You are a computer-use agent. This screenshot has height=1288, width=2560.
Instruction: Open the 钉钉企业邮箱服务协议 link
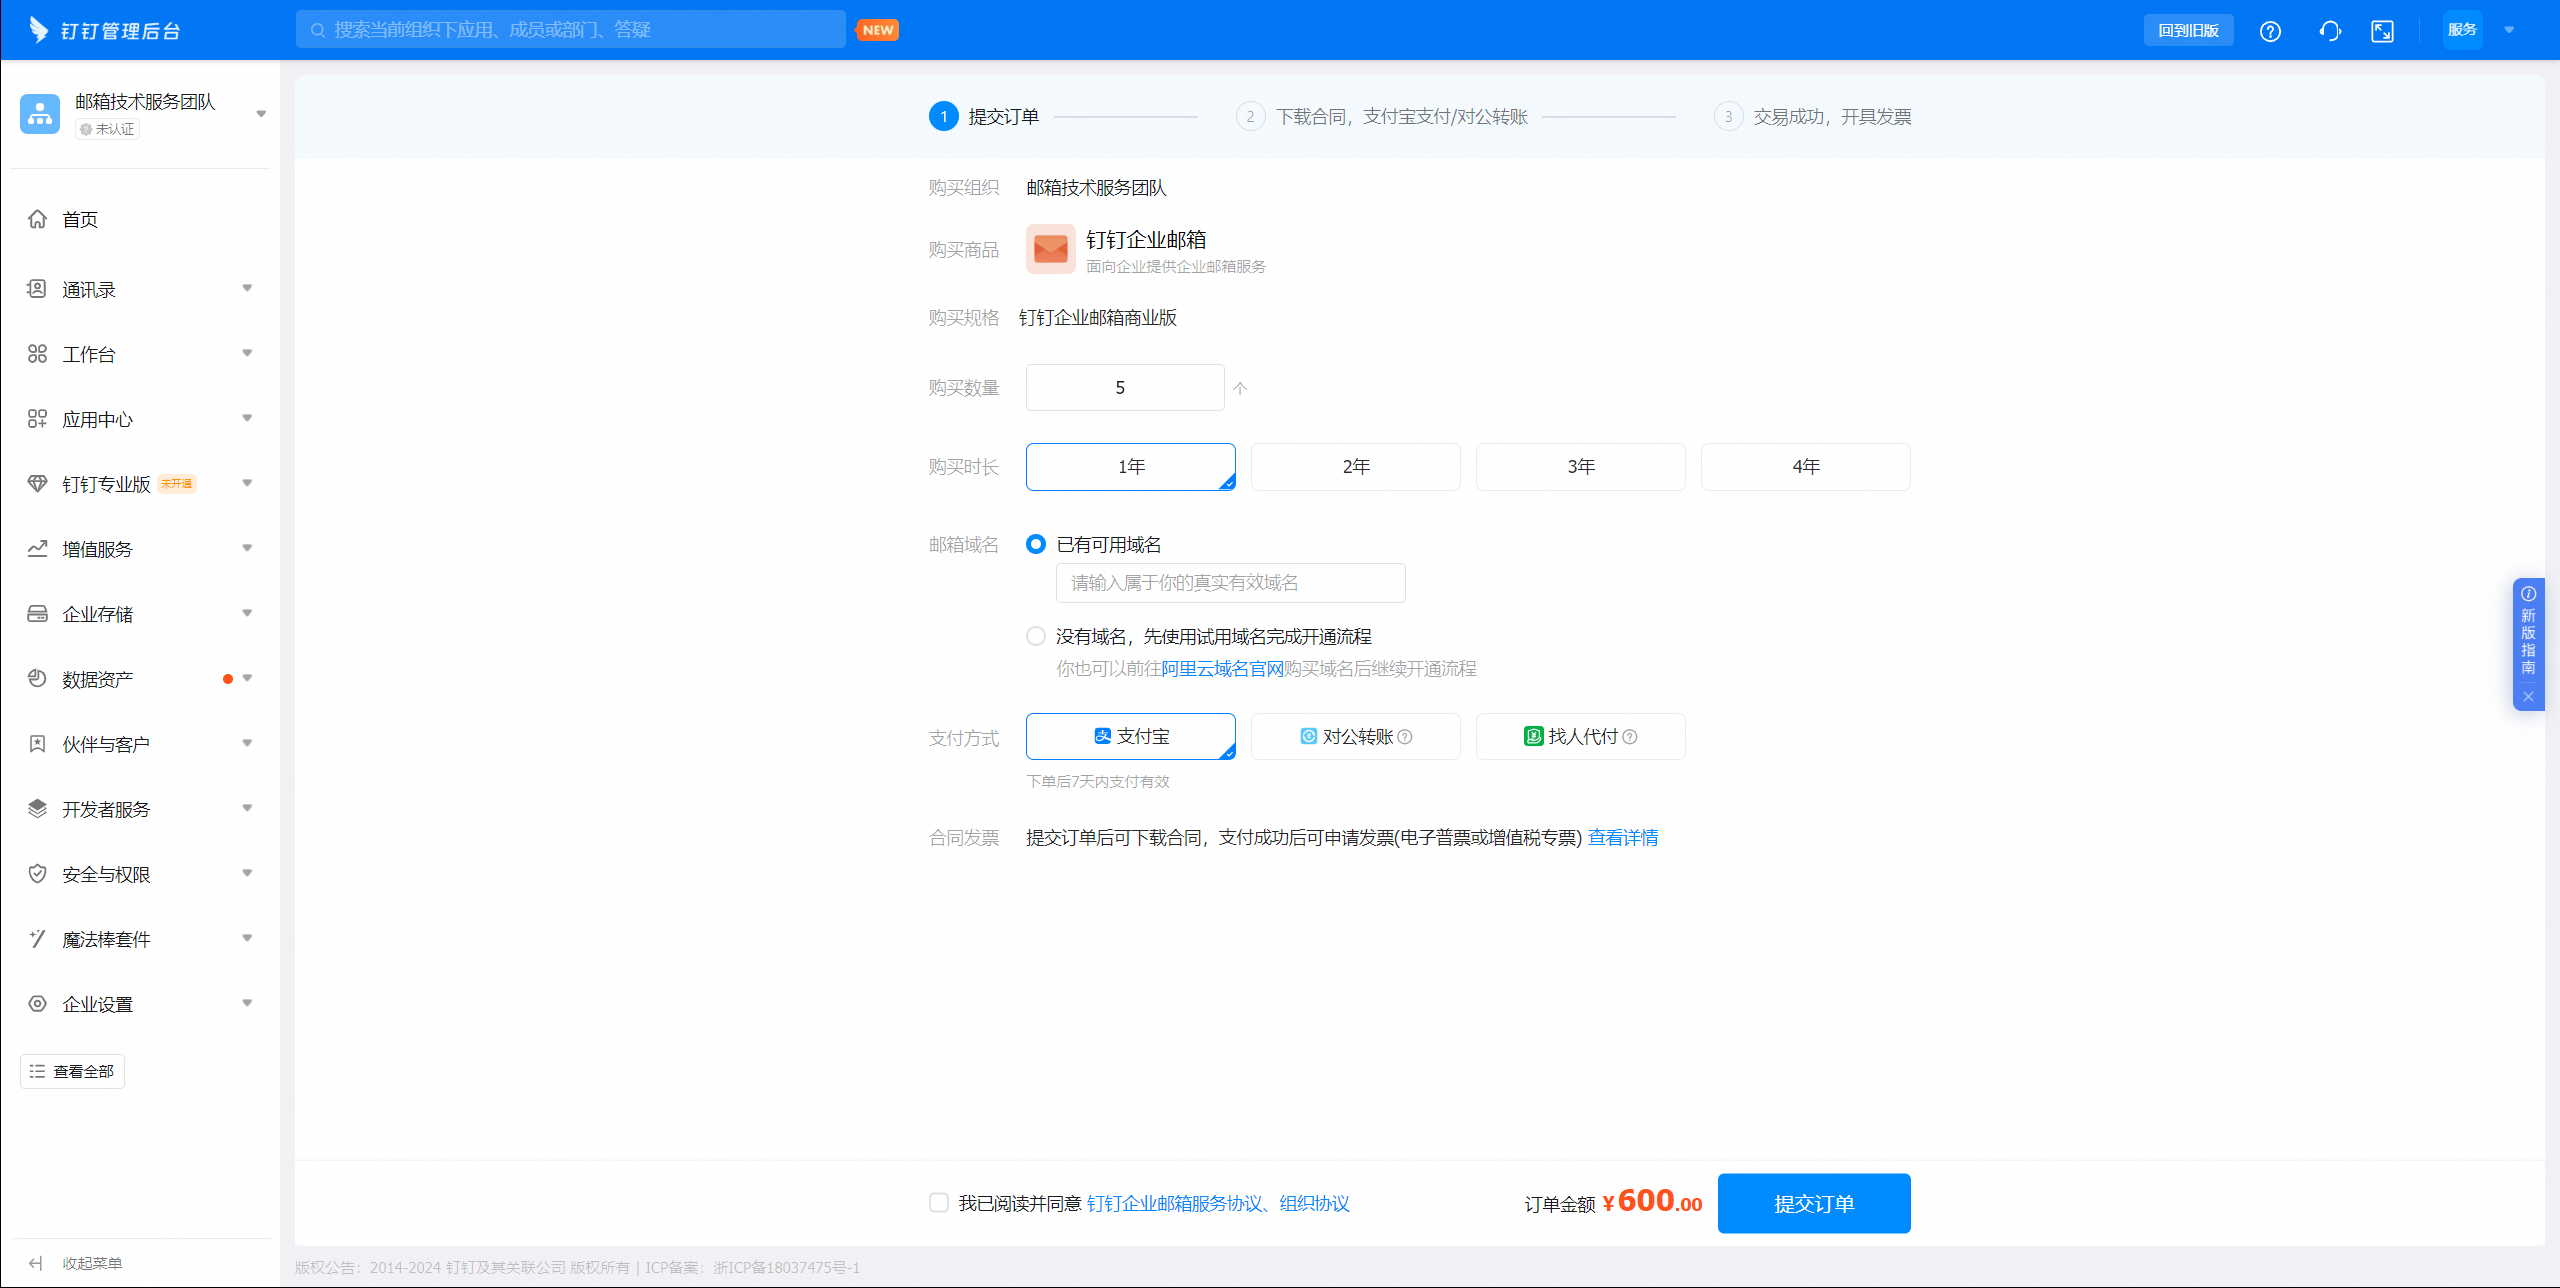tap(1175, 1204)
